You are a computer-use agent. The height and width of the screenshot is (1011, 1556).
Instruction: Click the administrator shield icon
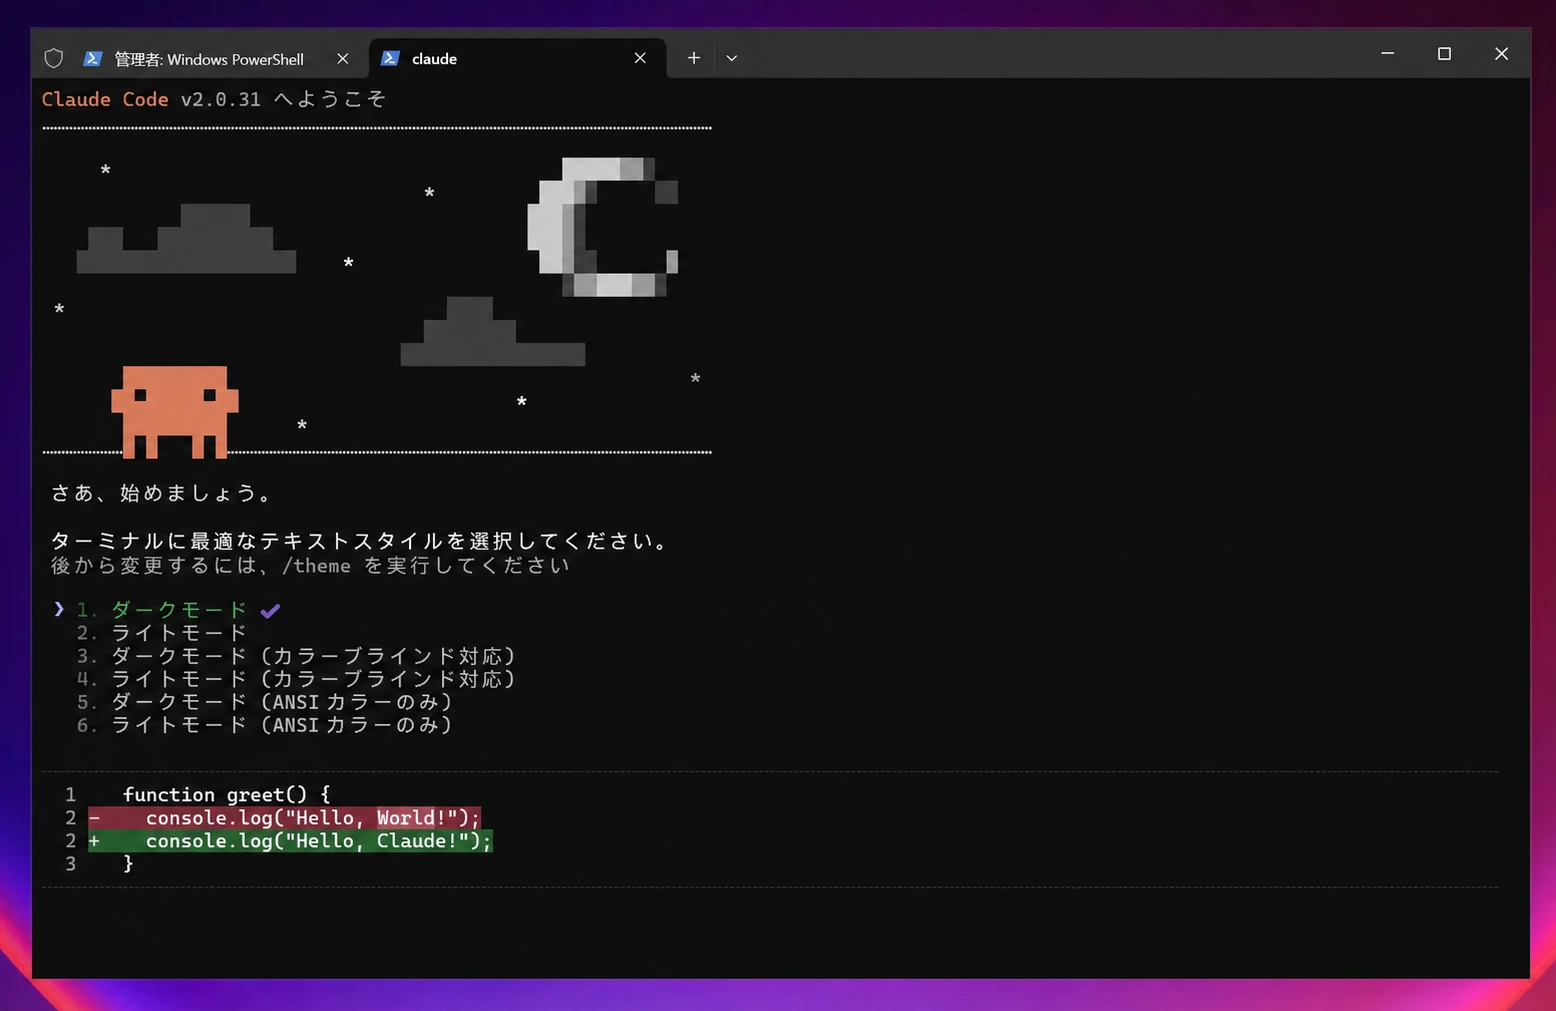(x=54, y=58)
